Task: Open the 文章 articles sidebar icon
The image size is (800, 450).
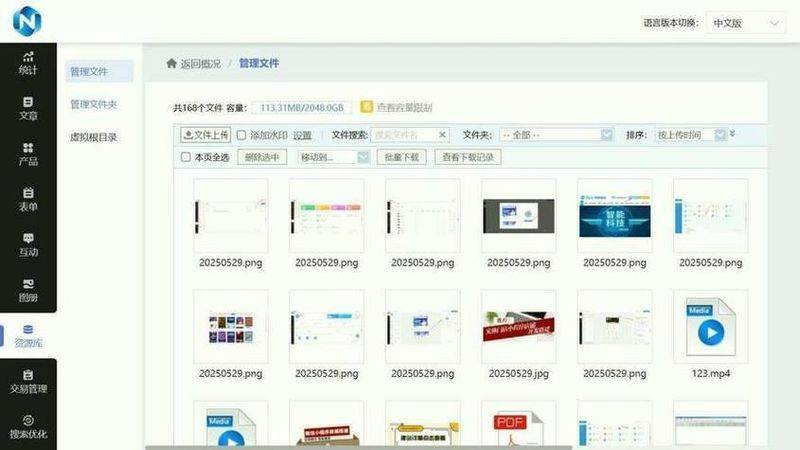Action: click(x=28, y=108)
